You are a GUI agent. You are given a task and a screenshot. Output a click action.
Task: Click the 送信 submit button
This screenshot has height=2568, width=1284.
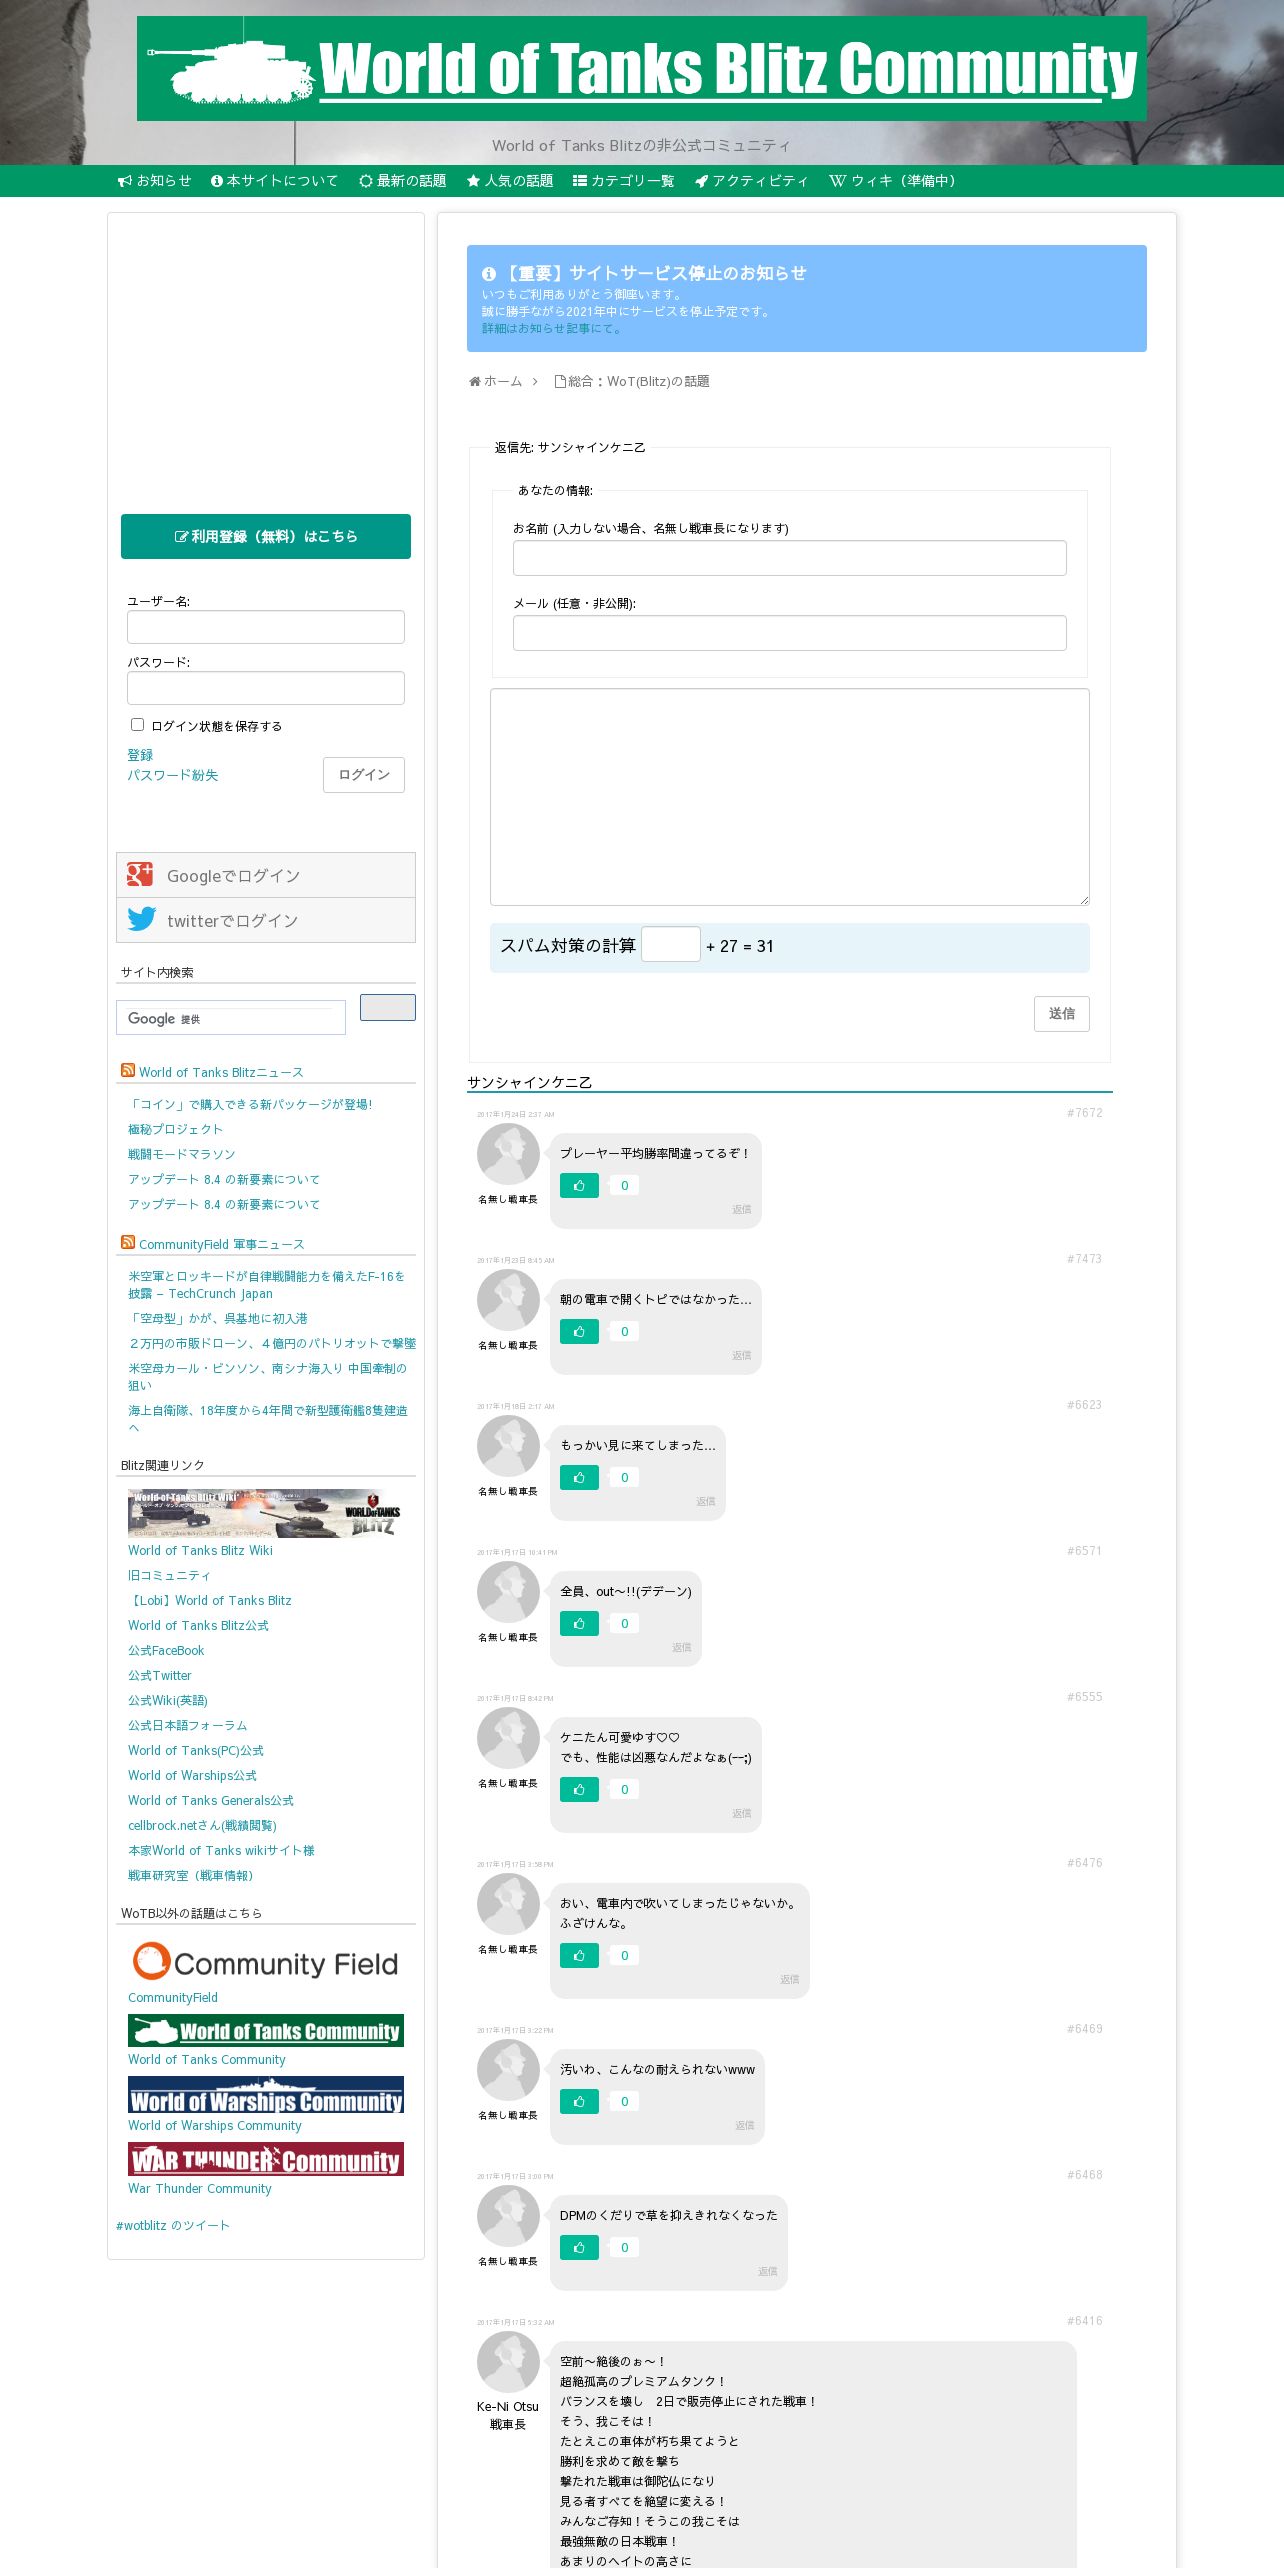[x=1062, y=1014]
